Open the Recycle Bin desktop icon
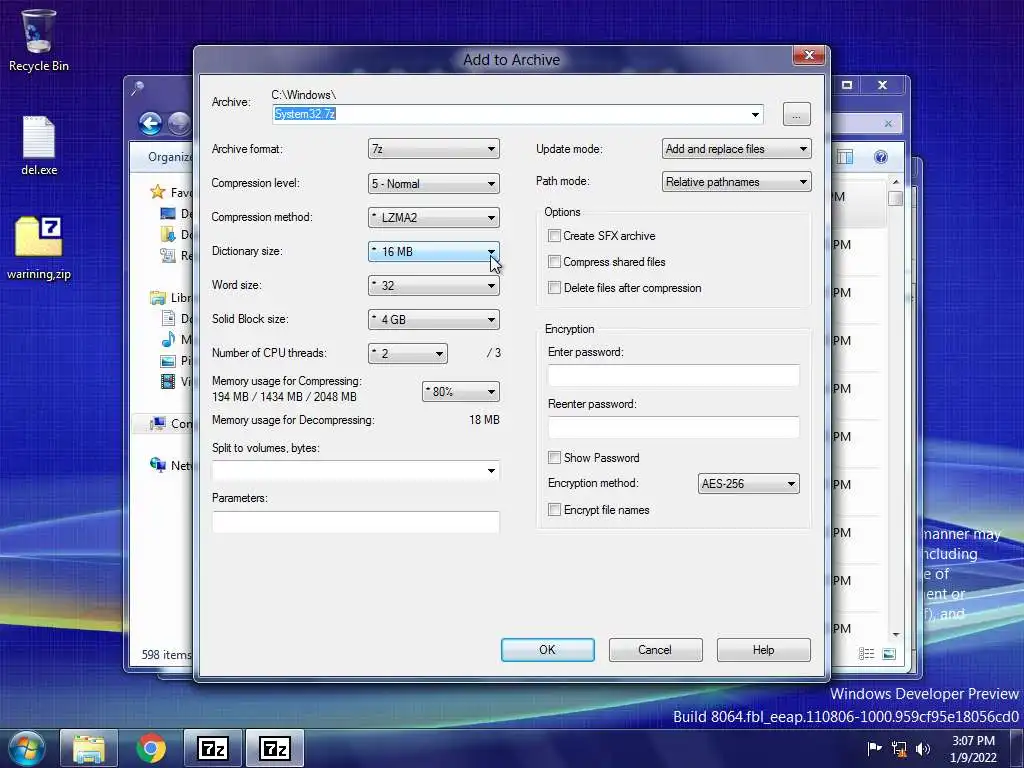The image size is (1024, 768). (x=38, y=39)
